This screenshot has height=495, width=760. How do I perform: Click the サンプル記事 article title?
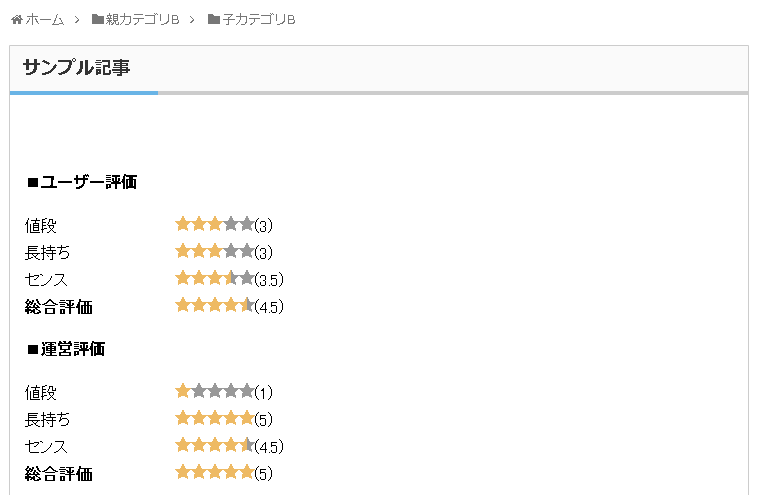76,68
